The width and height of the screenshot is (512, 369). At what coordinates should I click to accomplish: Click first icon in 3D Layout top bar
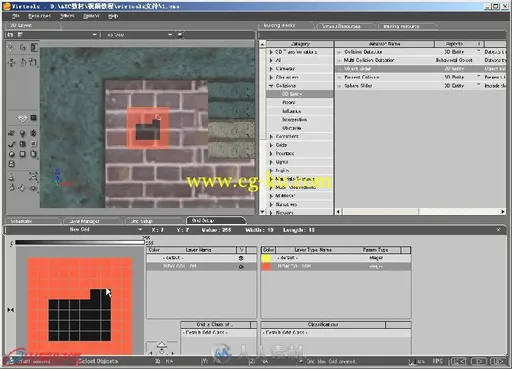10,35
